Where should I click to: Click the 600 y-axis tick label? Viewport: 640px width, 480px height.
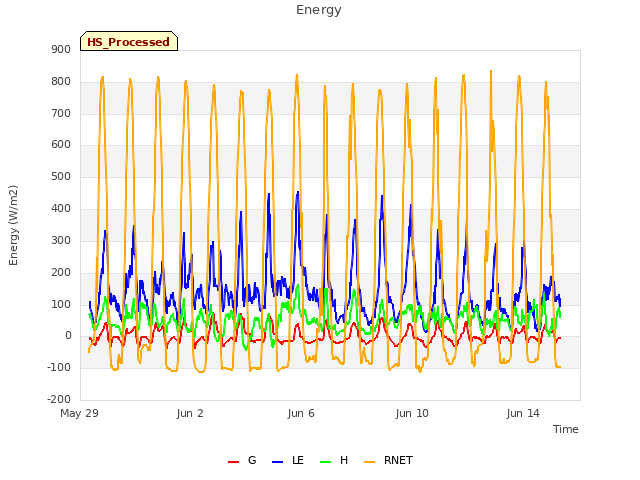point(61,144)
